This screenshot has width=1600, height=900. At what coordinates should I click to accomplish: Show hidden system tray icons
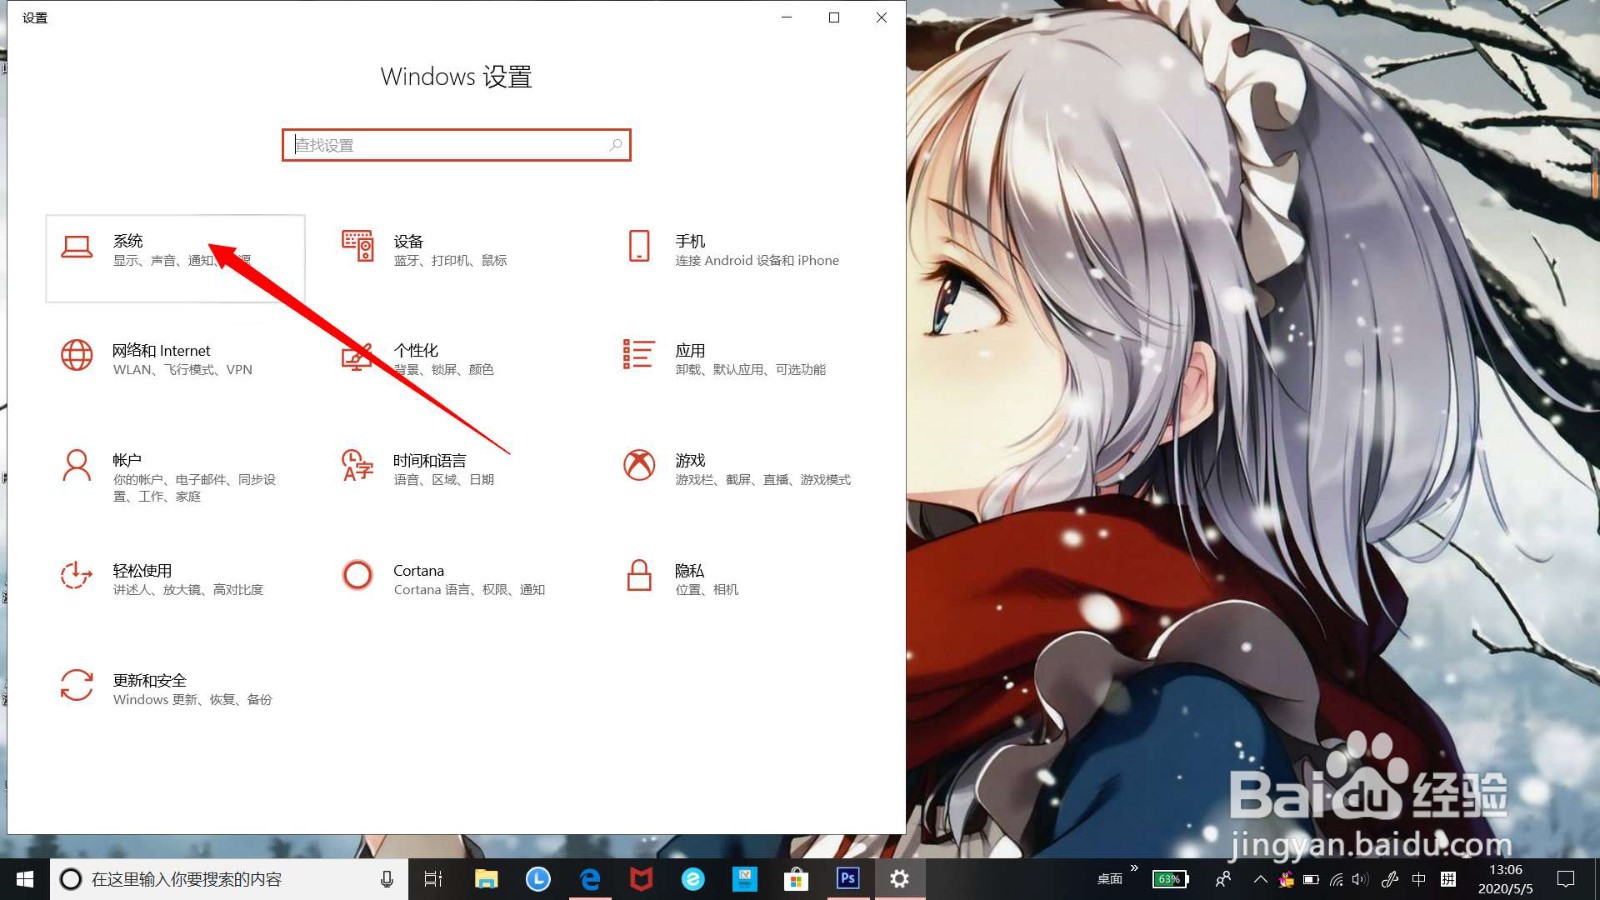[1260, 879]
